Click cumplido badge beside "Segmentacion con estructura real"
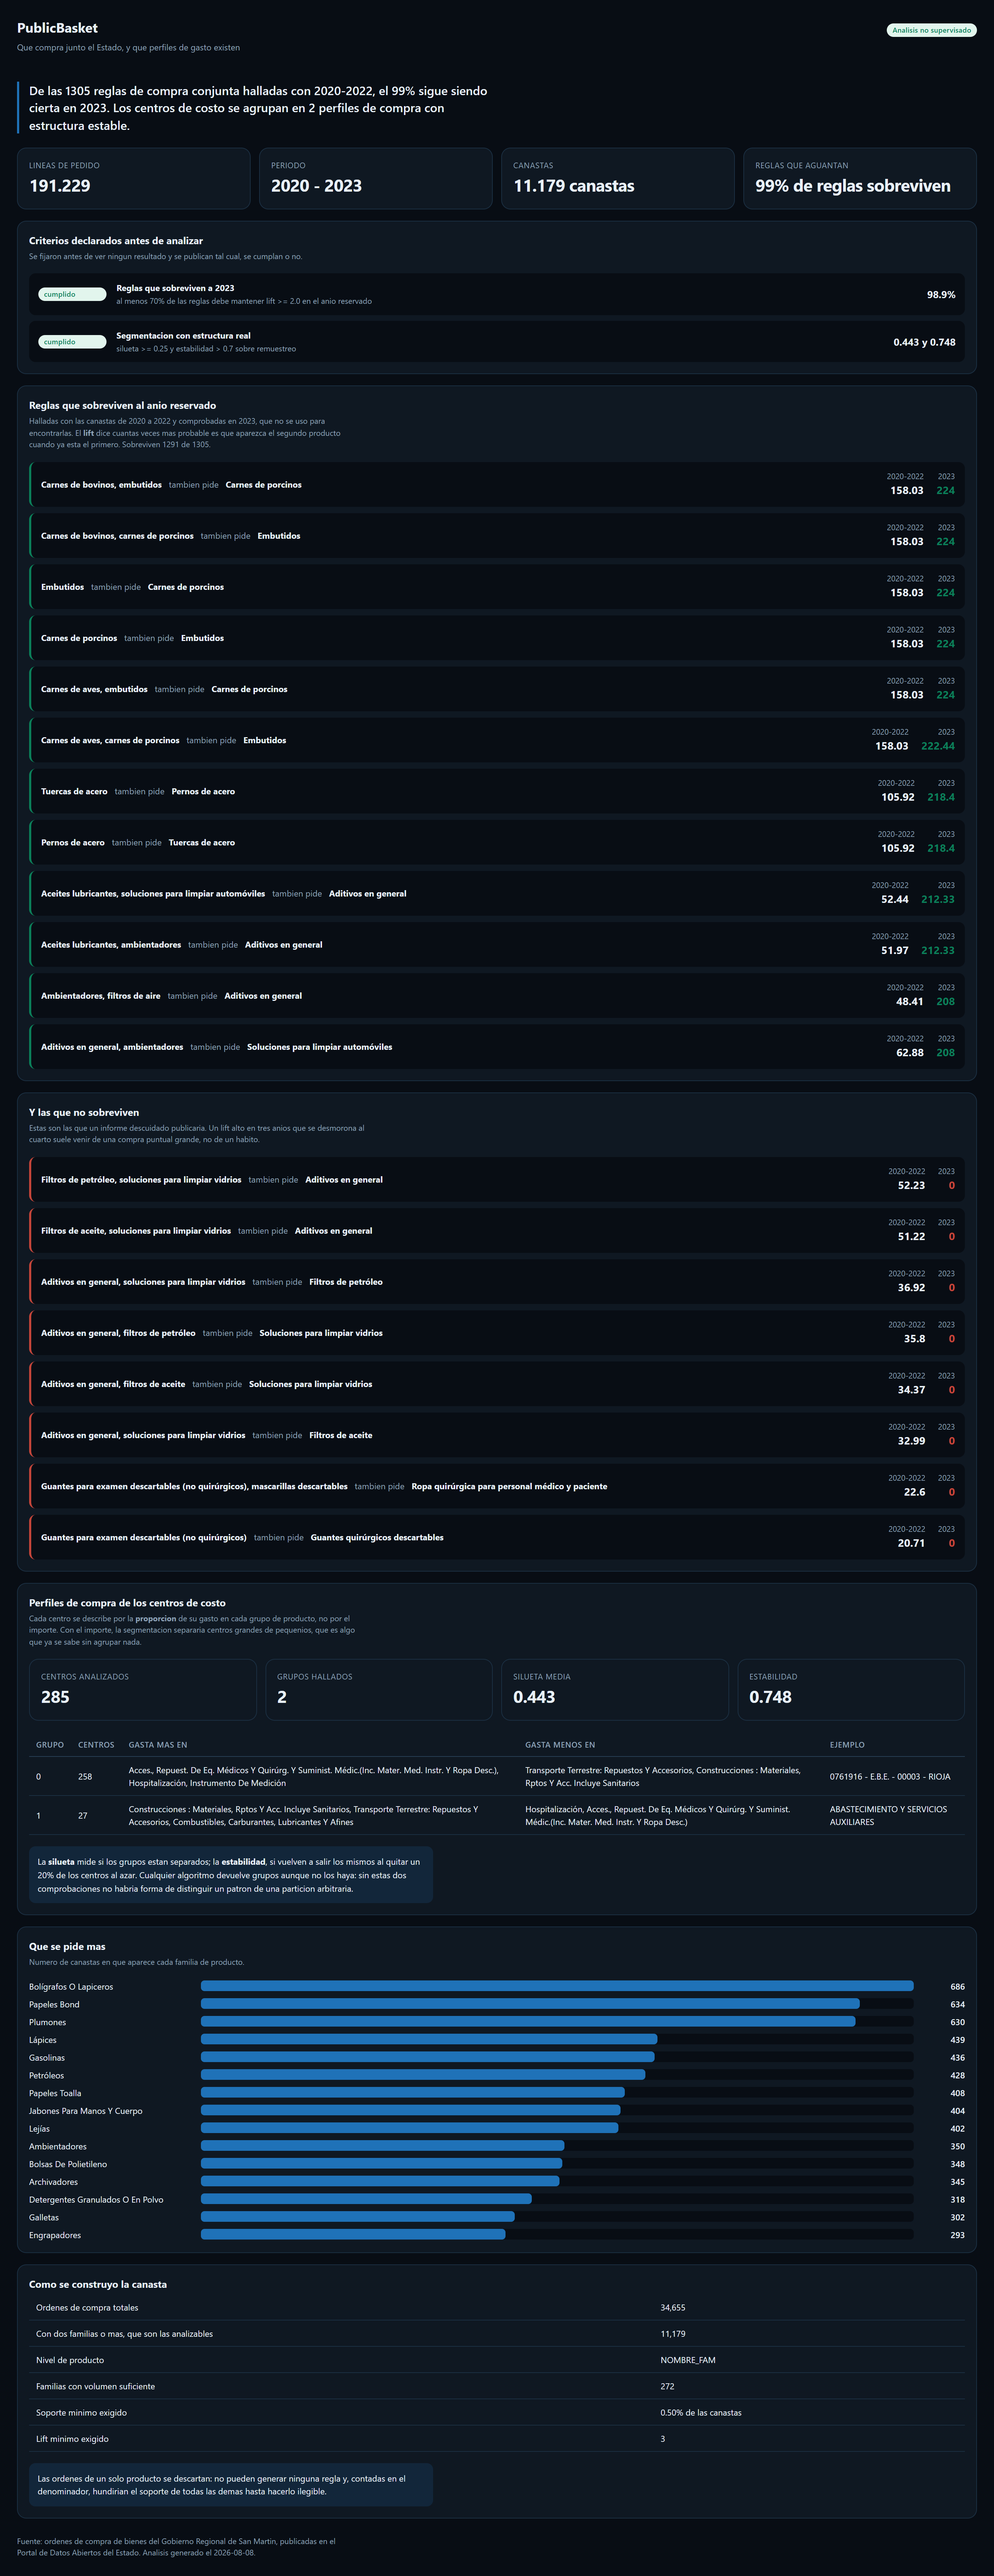This screenshot has height=2576, width=994. 72,342
